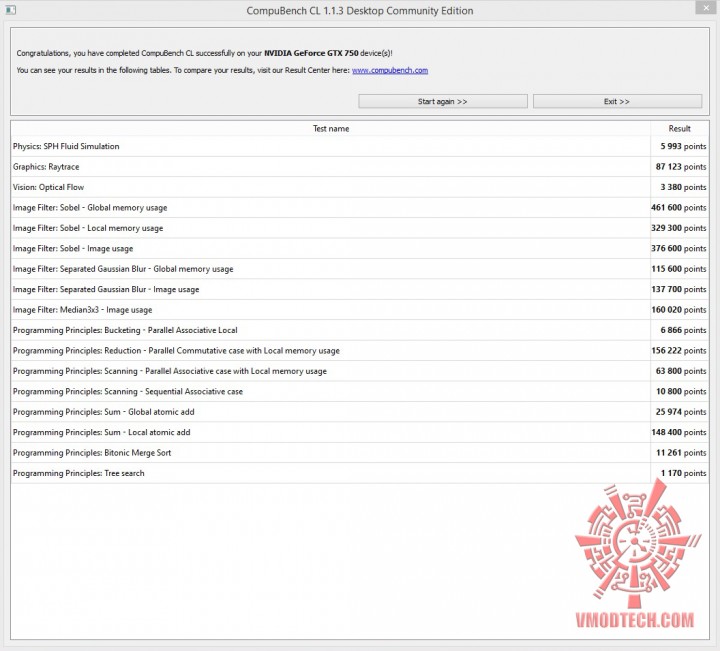Click the 1 170 points result
The width and height of the screenshot is (720, 651).
(683, 473)
